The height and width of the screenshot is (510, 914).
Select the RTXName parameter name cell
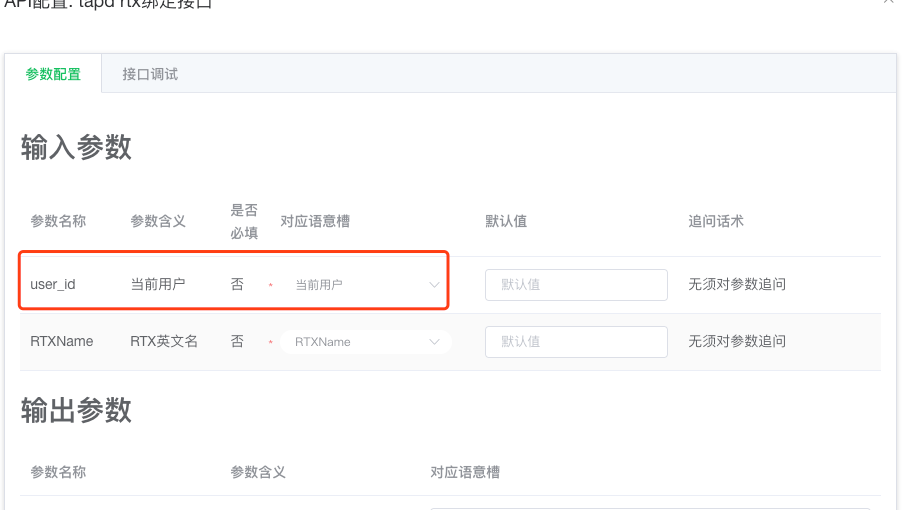pos(62,341)
